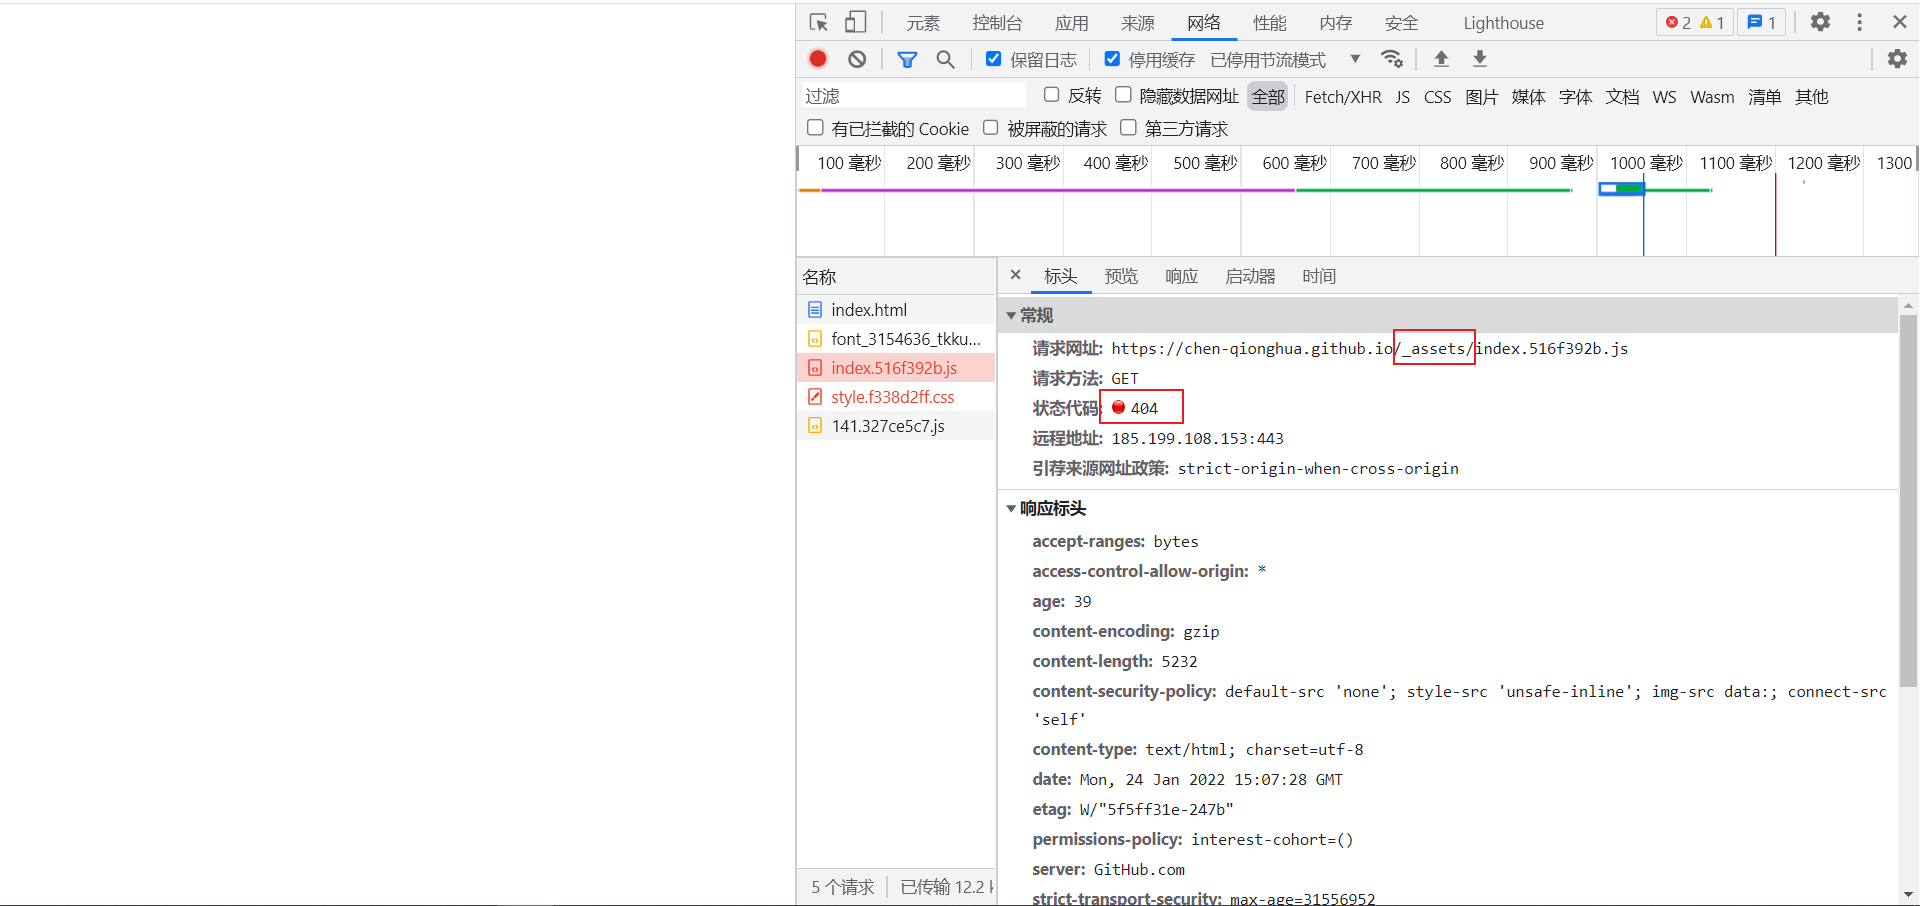Select font_3154636_tkku request row
Viewport: 1920px width, 906px height.
896,339
